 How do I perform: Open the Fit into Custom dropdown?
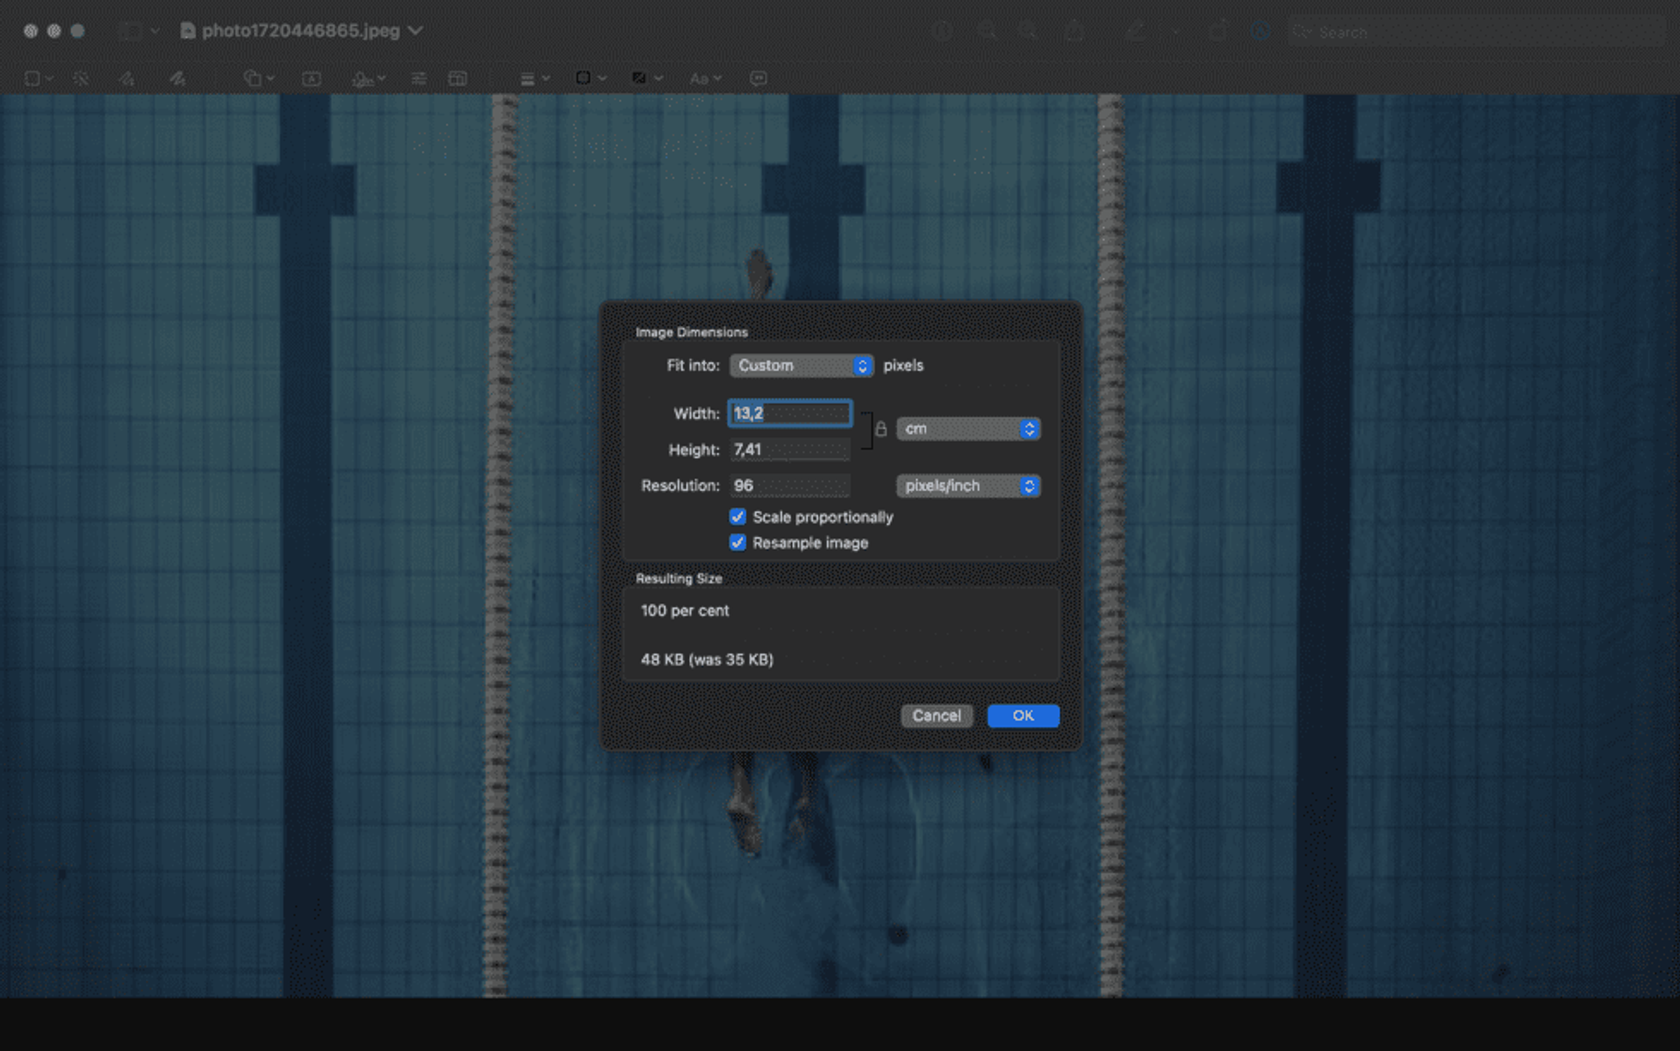click(x=800, y=366)
